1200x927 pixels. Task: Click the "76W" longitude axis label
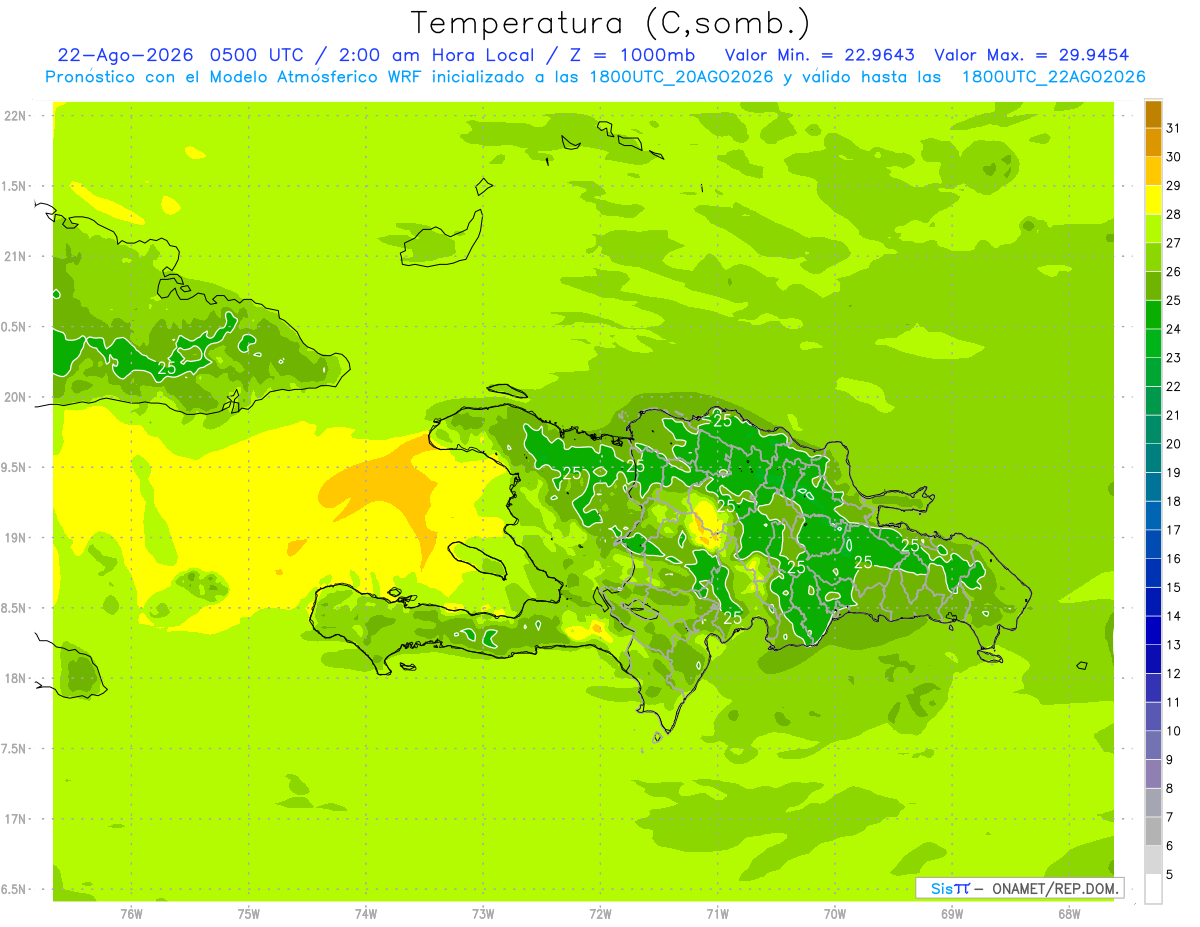click(131, 913)
